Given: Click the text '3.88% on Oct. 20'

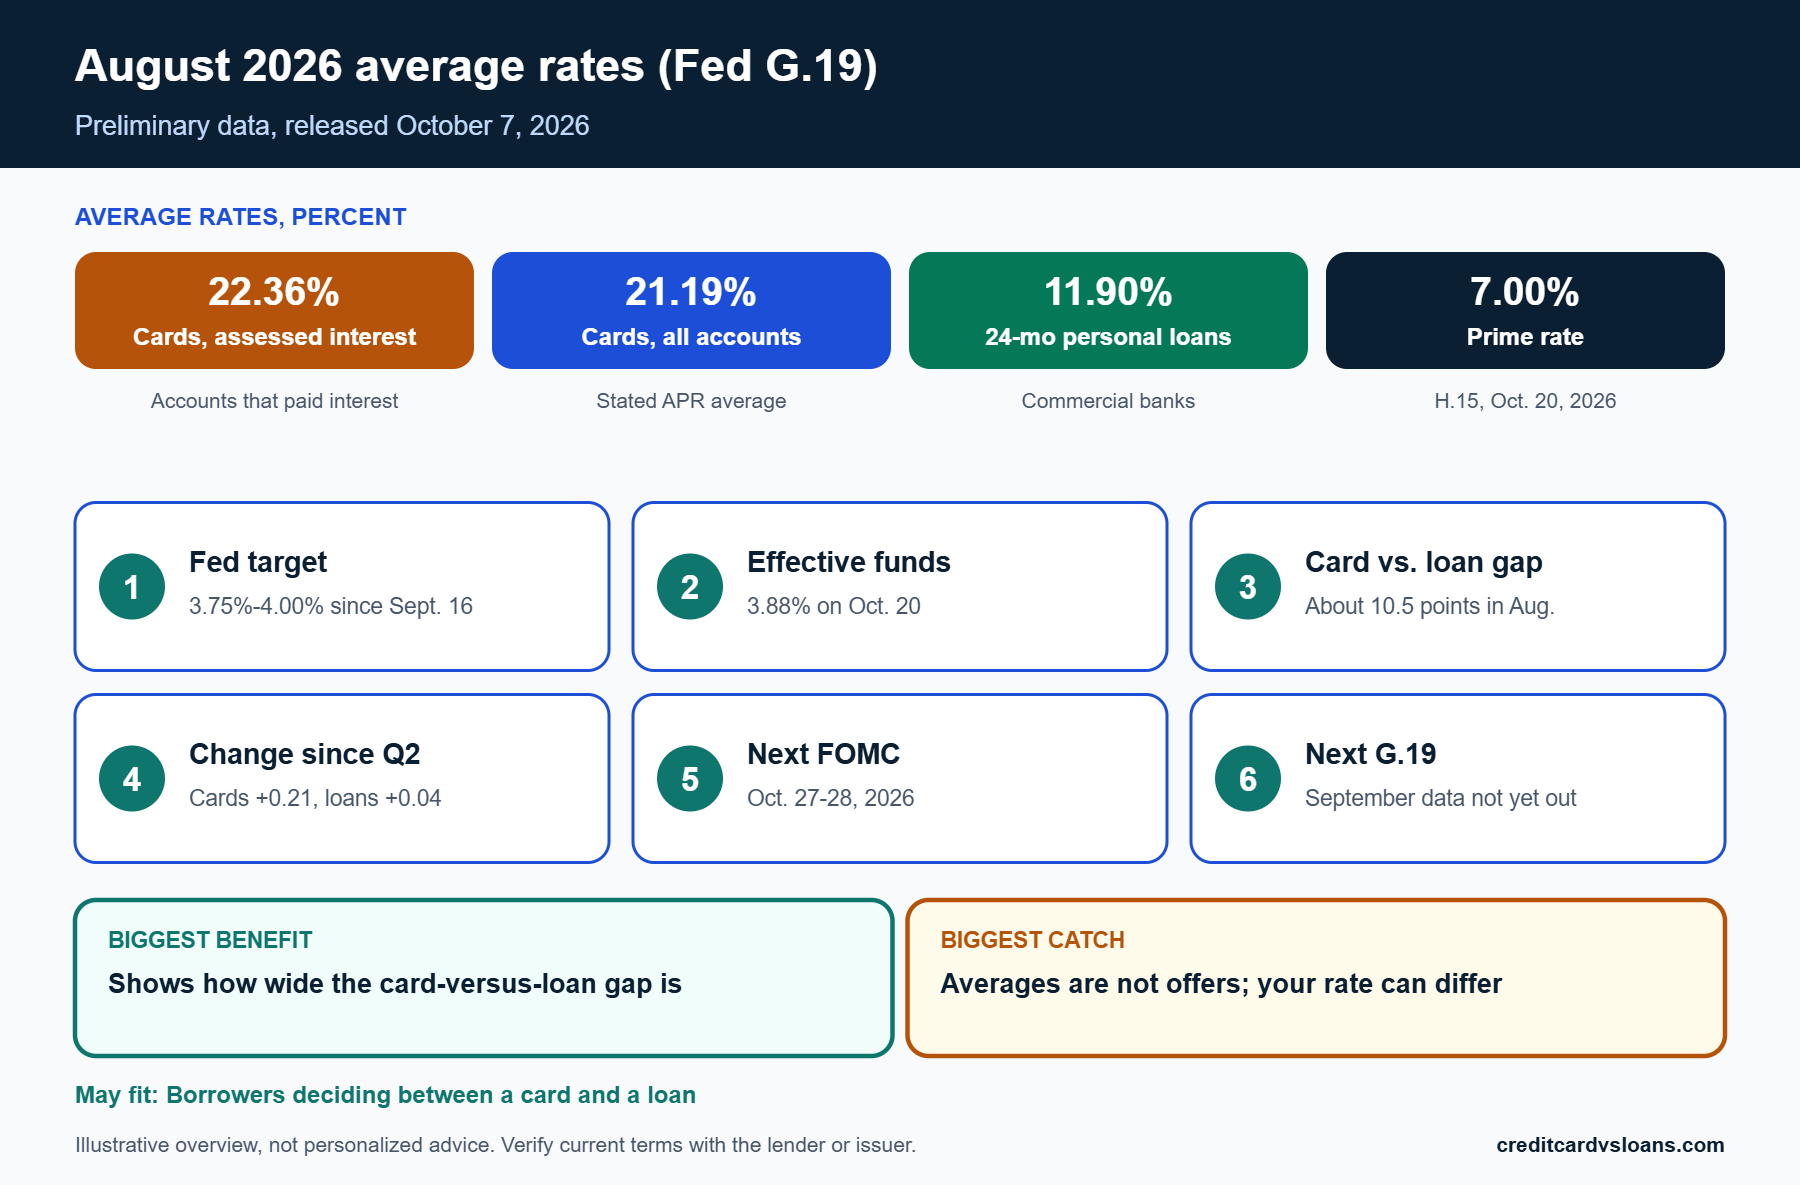Looking at the screenshot, I should [834, 606].
